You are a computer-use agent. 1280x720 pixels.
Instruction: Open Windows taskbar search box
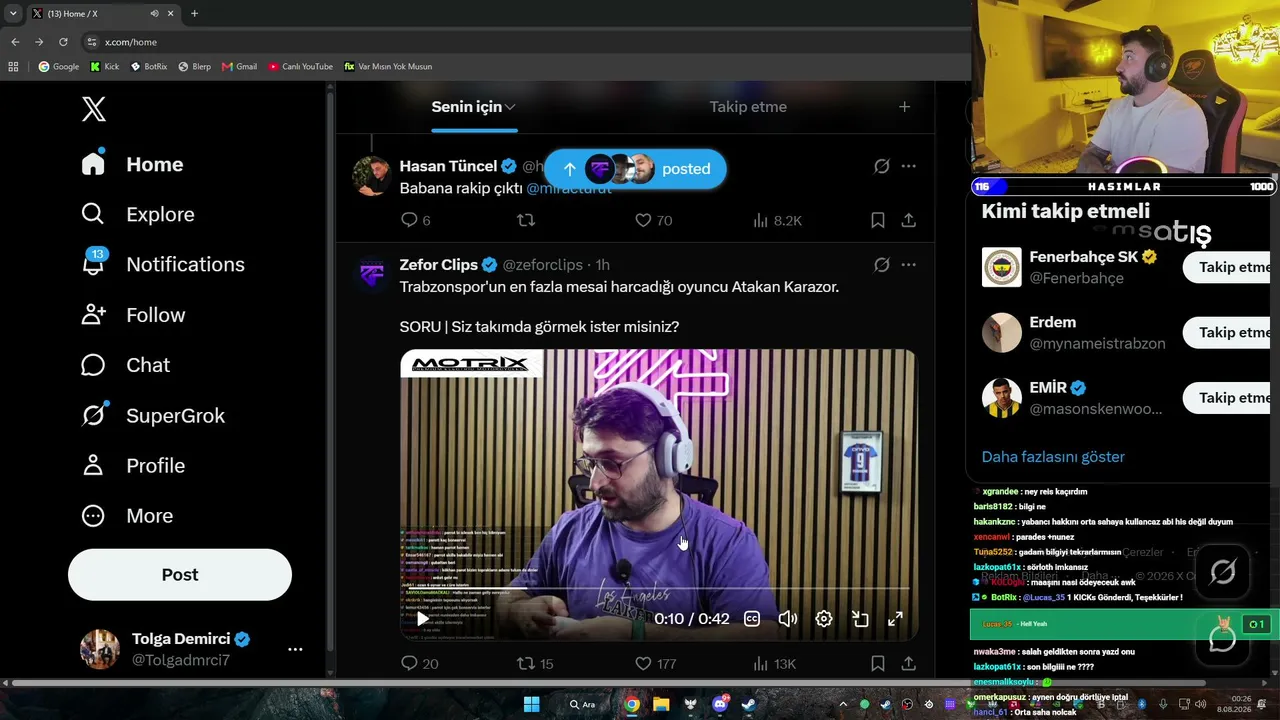(583, 704)
